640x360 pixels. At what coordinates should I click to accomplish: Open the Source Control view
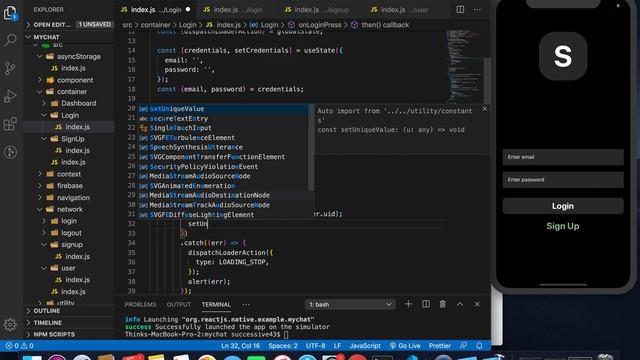point(10,68)
